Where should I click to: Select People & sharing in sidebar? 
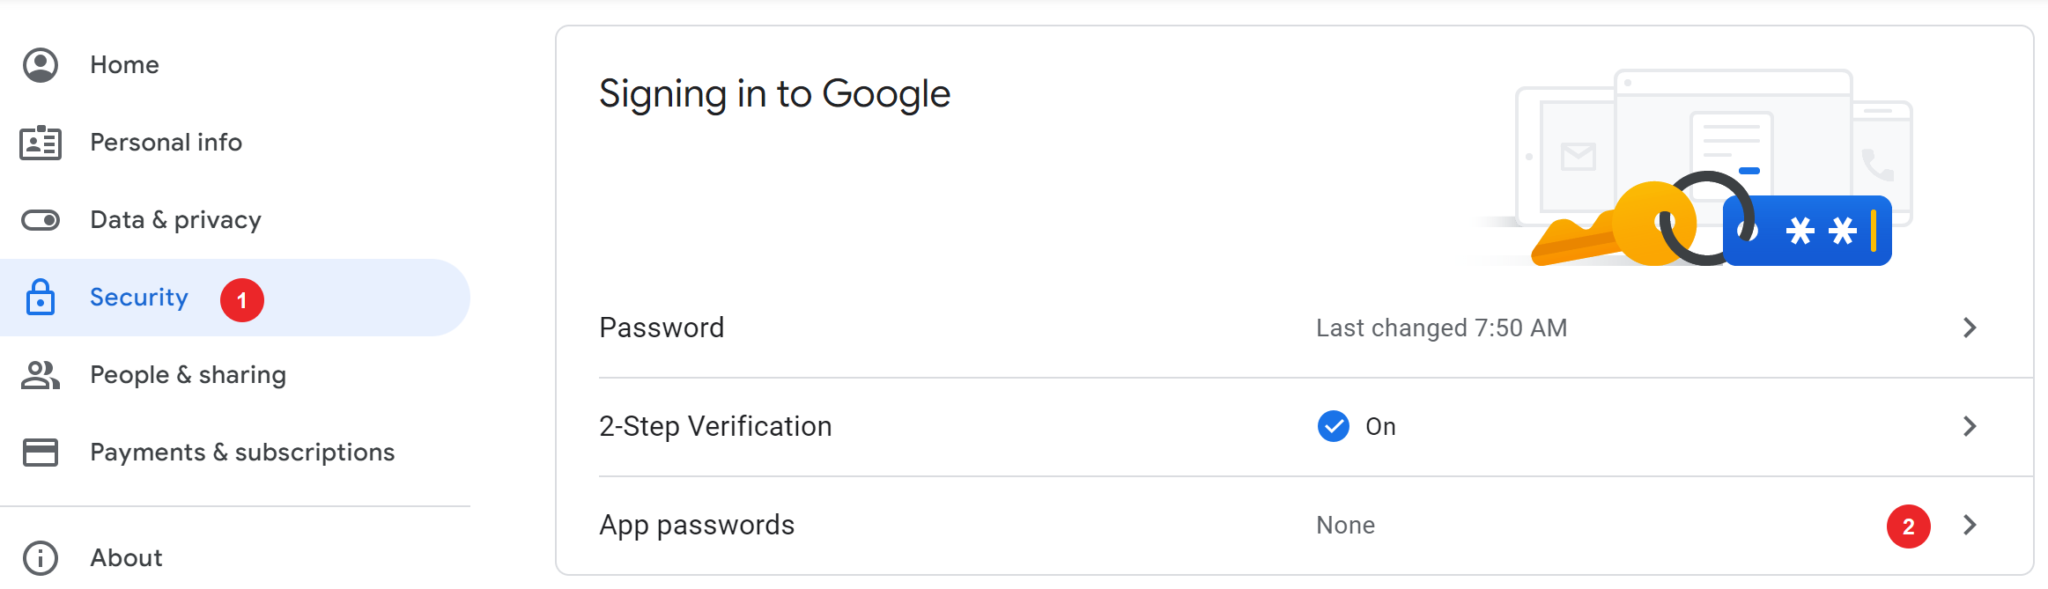(x=188, y=375)
